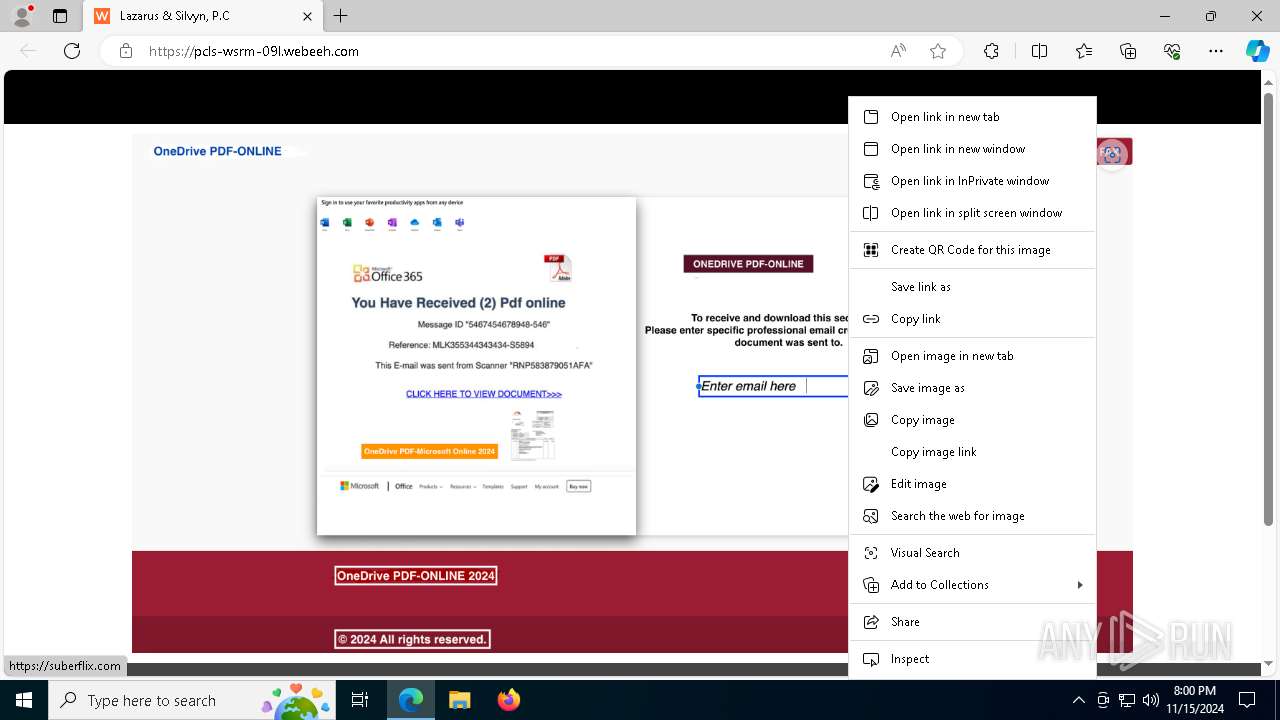The height and width of the screenshot is (720, 1280).
Task: Select Edit image menu entry
Action: [972, 484]
